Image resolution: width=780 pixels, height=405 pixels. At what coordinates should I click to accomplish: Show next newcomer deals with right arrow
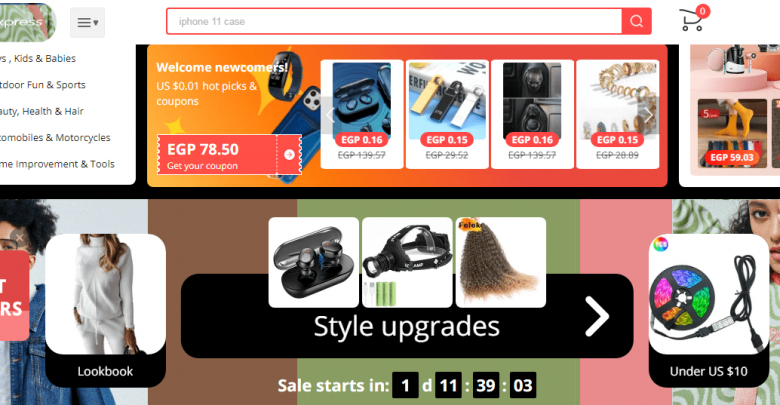point(649,115)
